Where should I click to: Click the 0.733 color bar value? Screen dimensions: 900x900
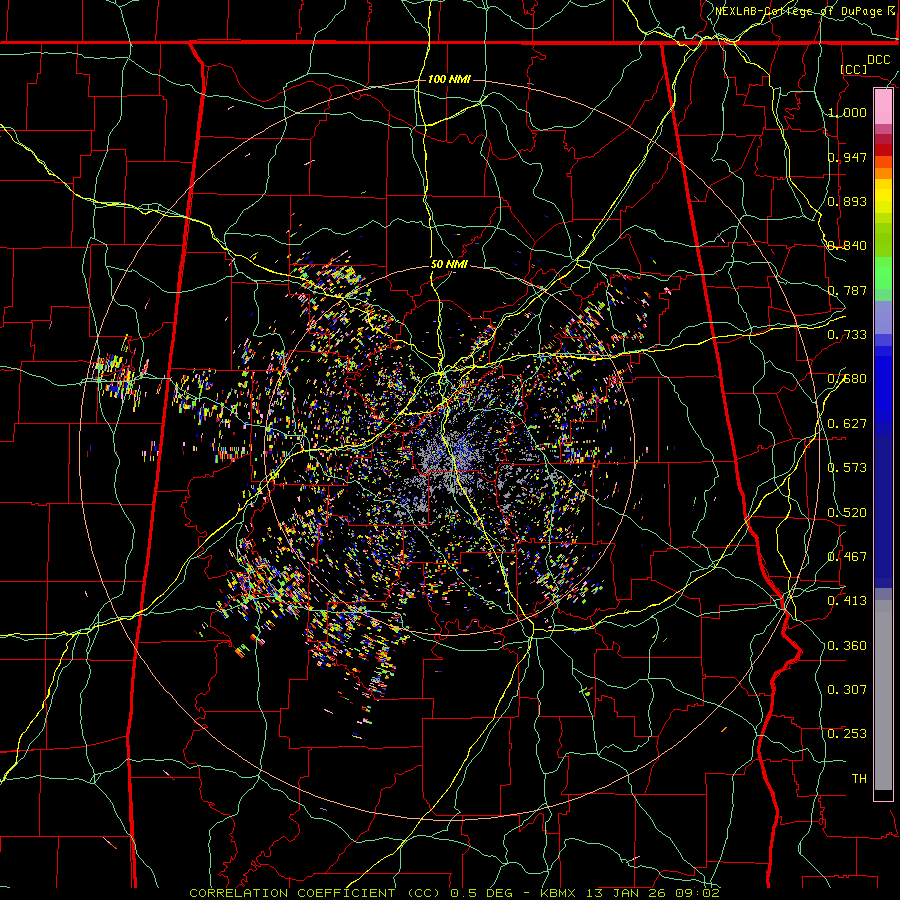tap(847, 335)
